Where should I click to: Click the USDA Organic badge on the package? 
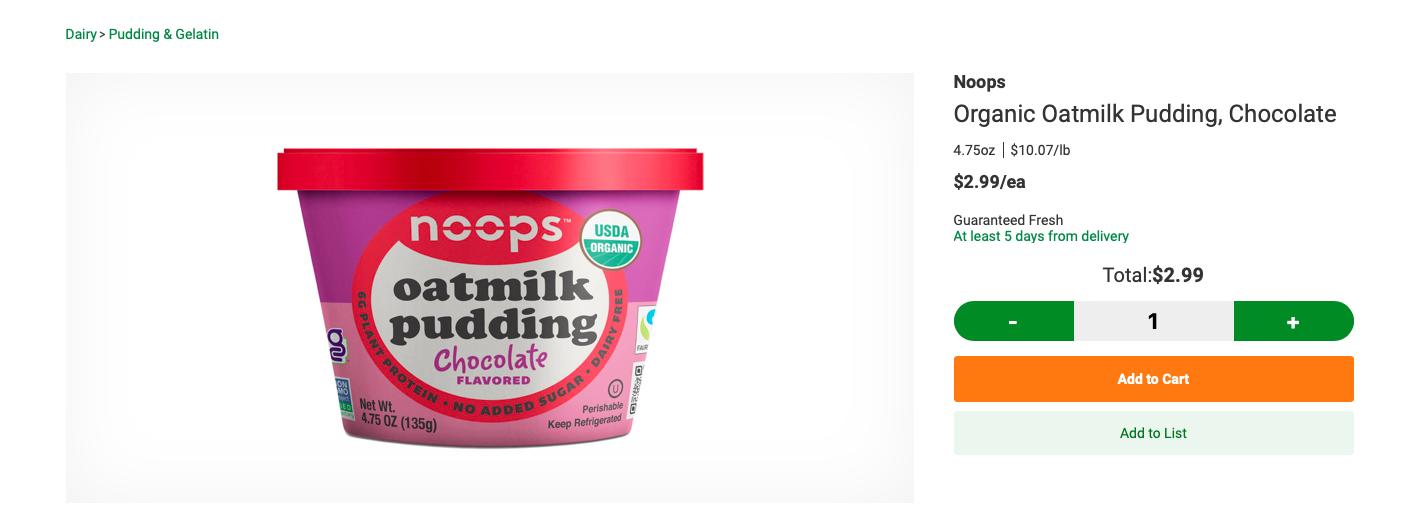click(x=610, y=240)
